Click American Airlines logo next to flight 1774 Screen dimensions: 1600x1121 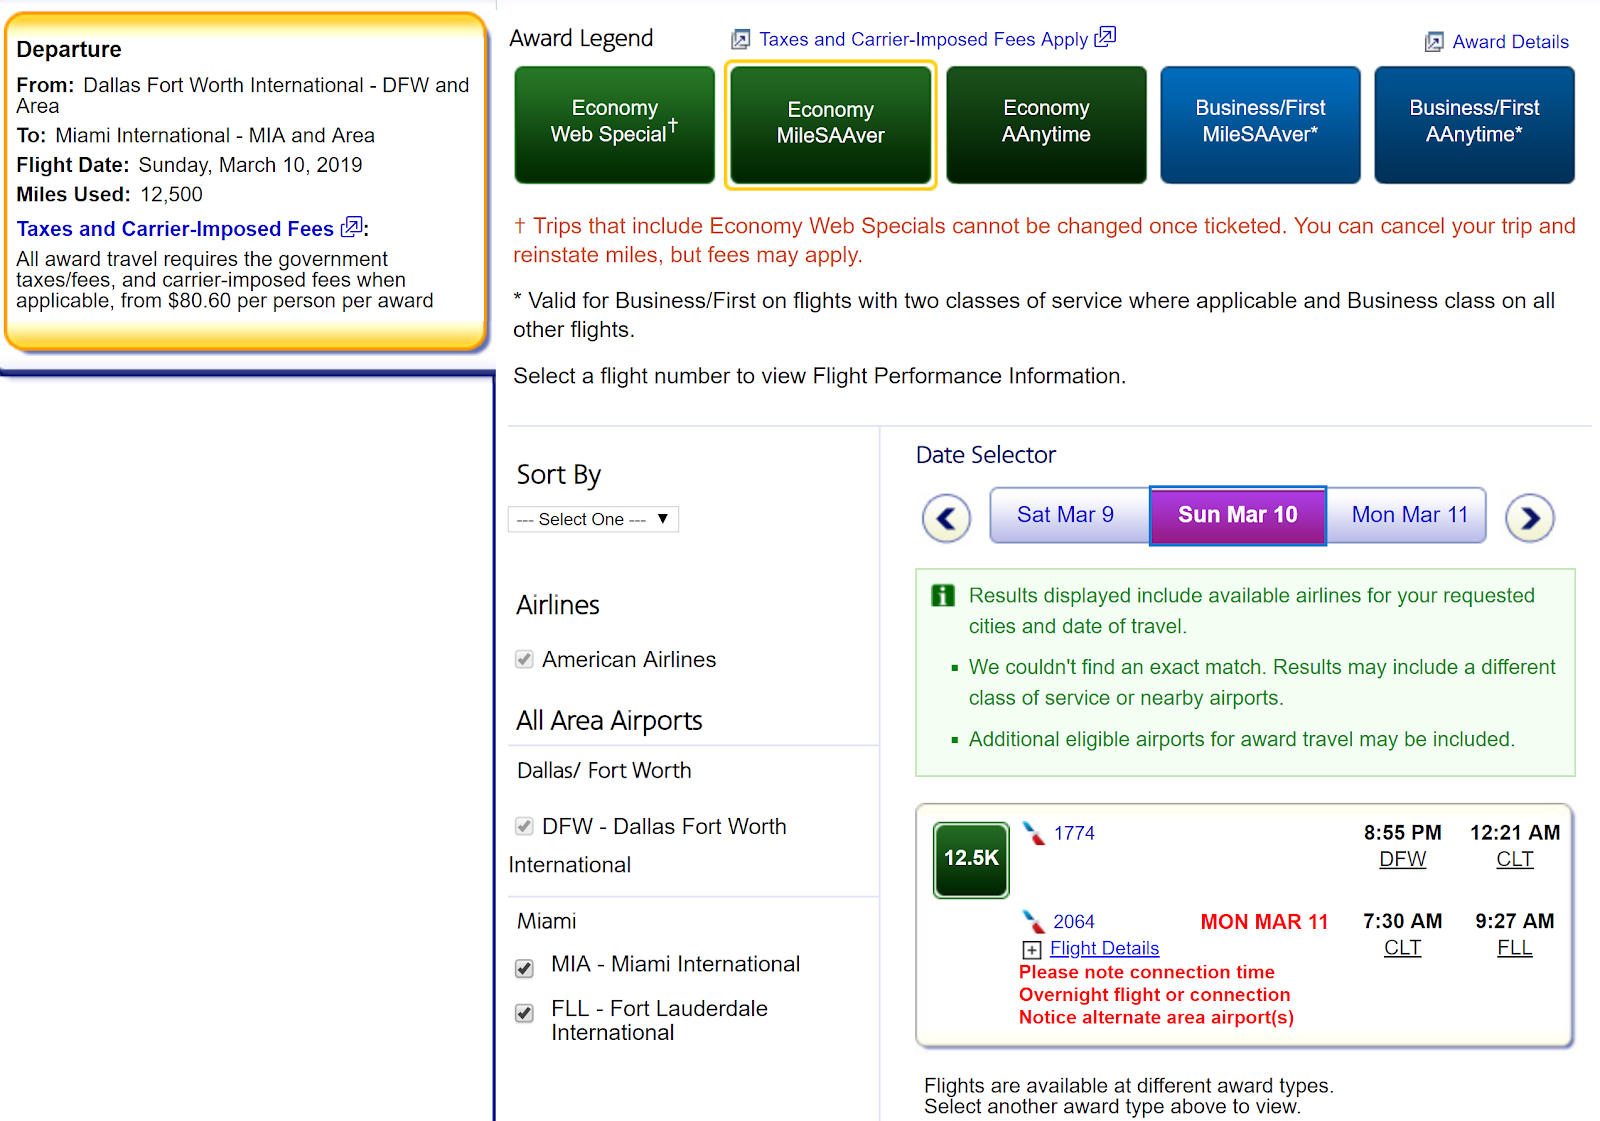[x=1034, y=833]
